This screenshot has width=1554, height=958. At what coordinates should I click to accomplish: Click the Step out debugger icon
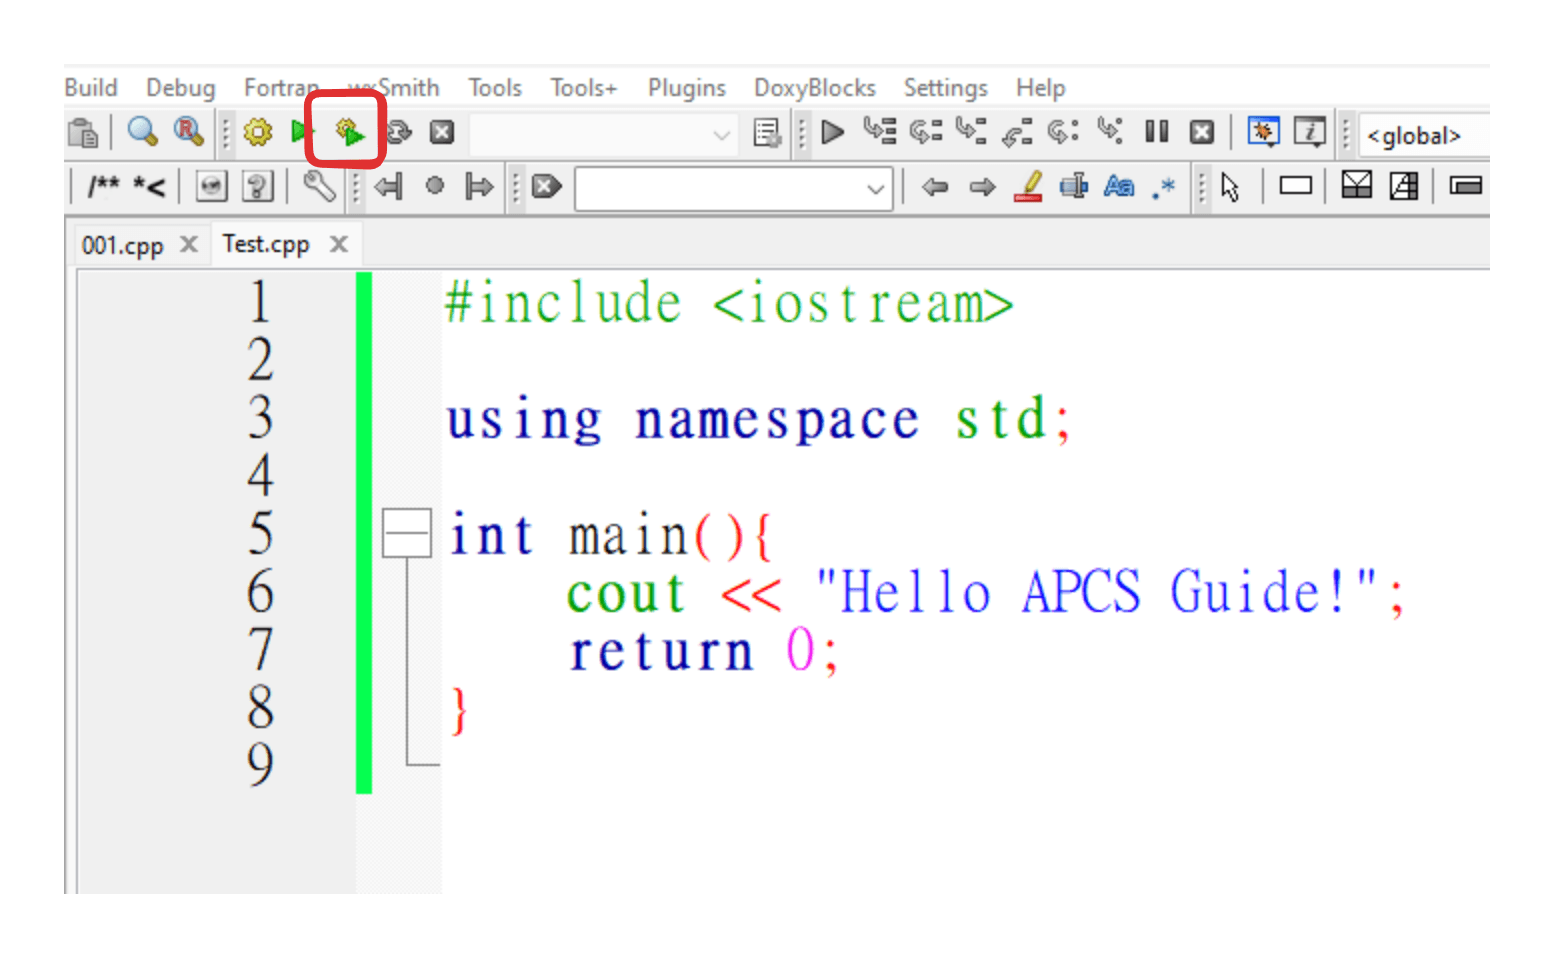[1017, 132]
